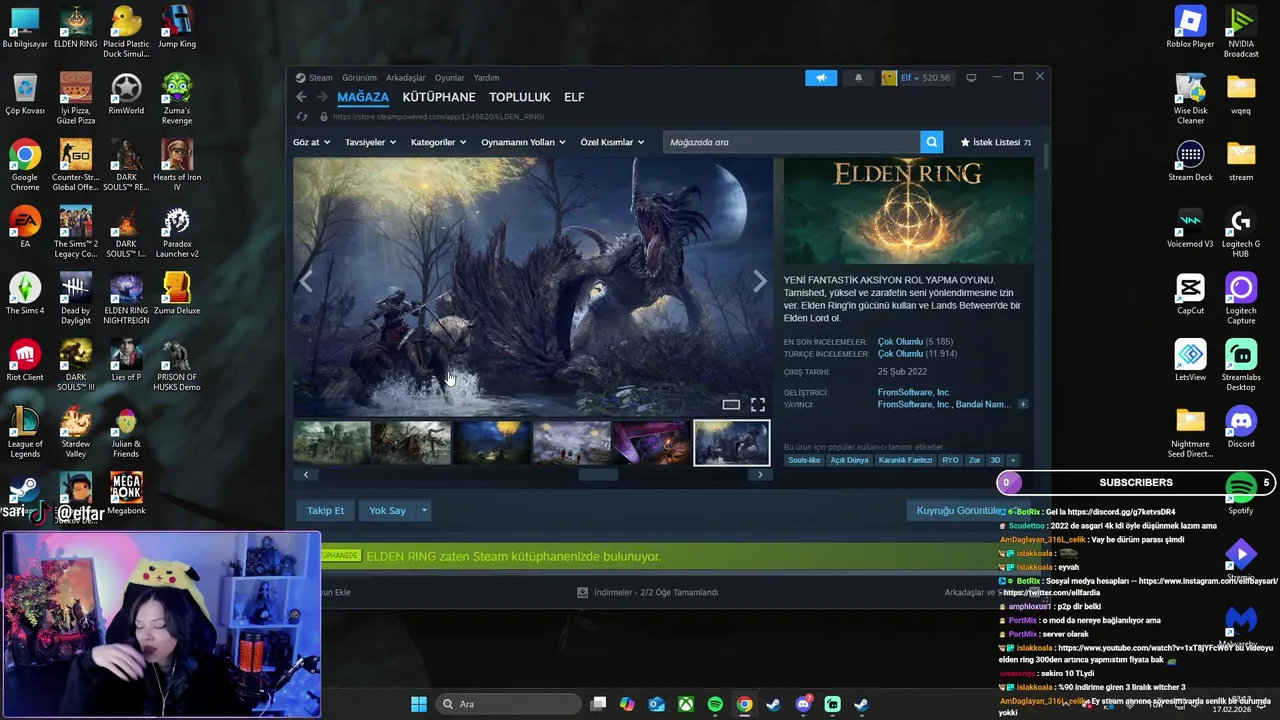Switch to the TOPLULUK tab
The image size is (1280, 720).
pos(520,97)
